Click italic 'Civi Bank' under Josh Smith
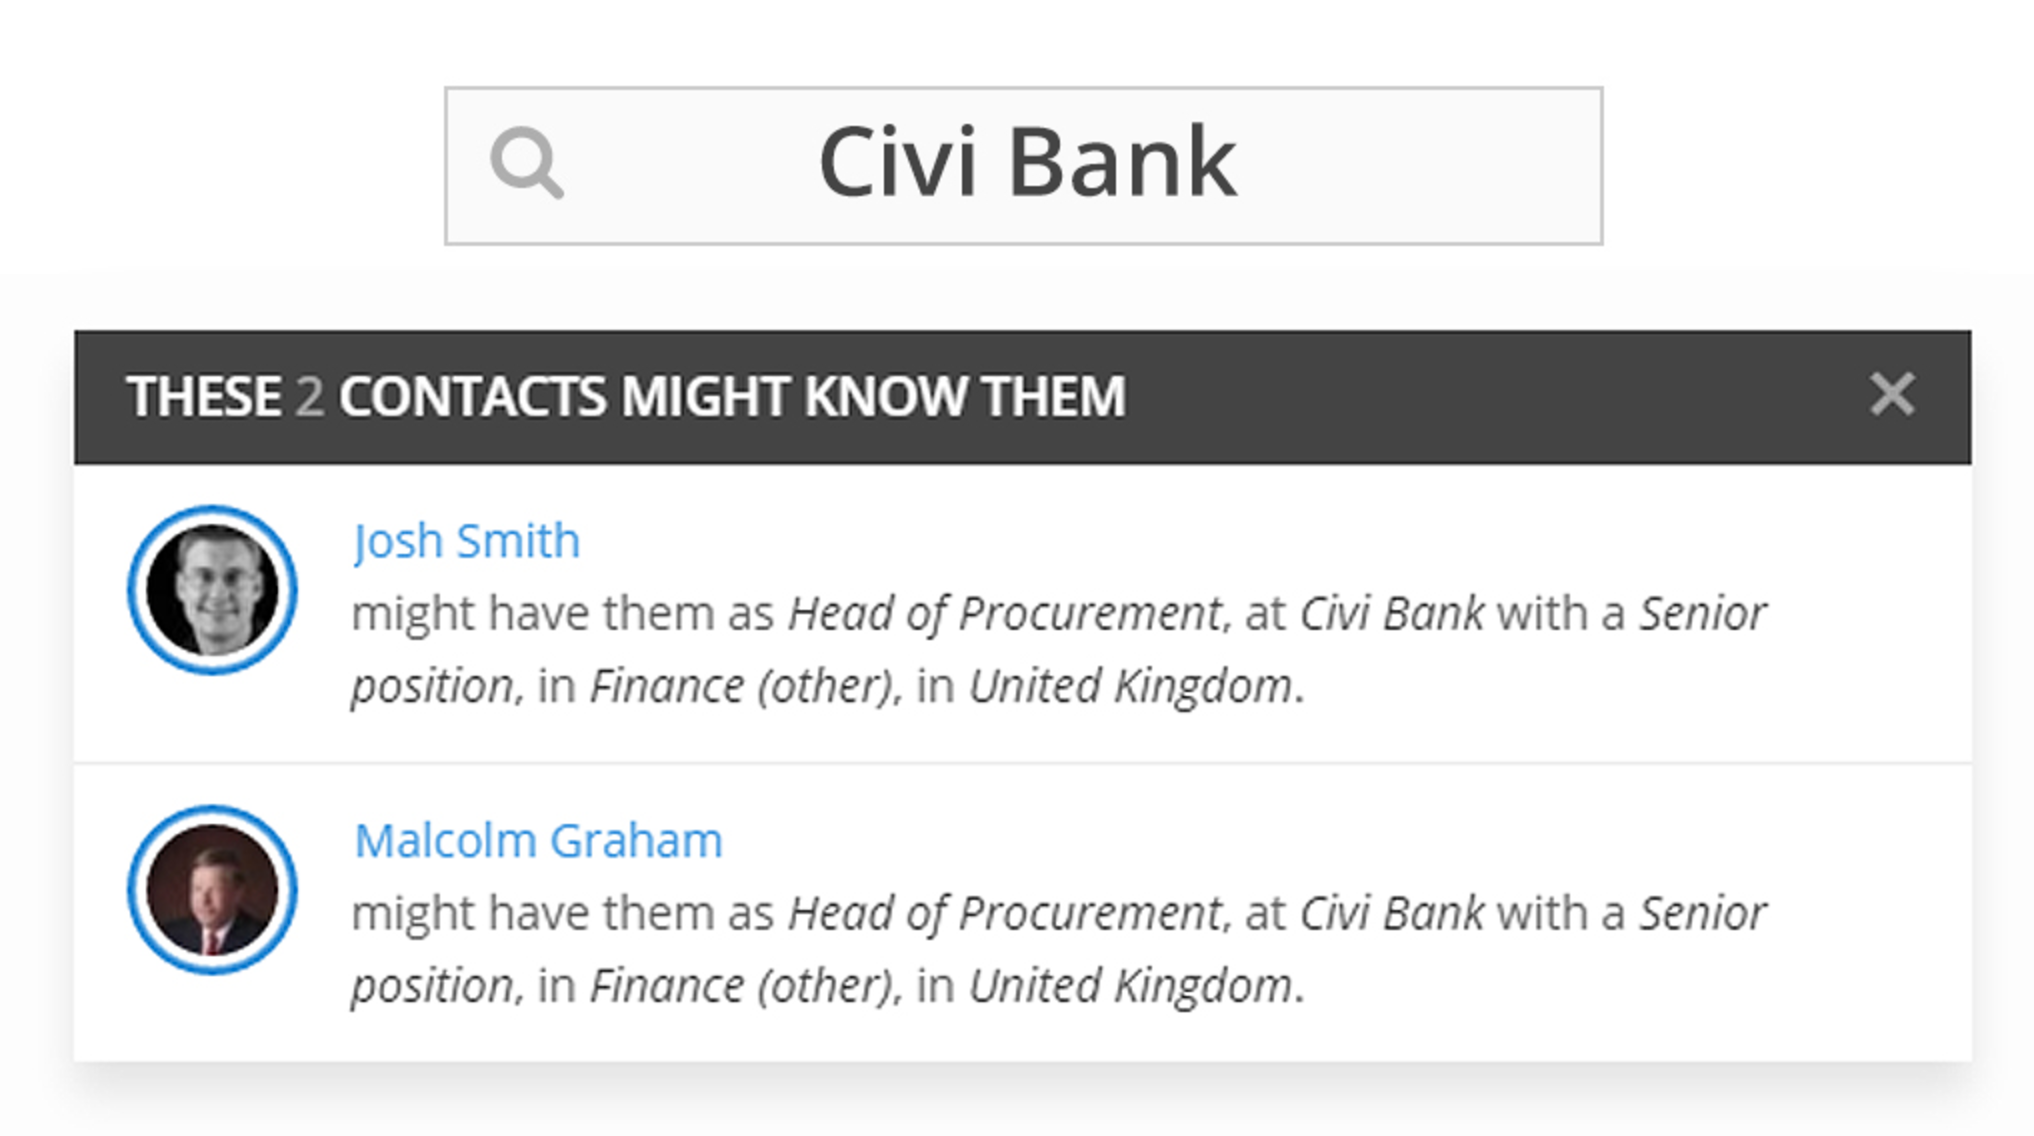The height and width of the screenshot is (1136, 2034). click(x=1391, y=613)
